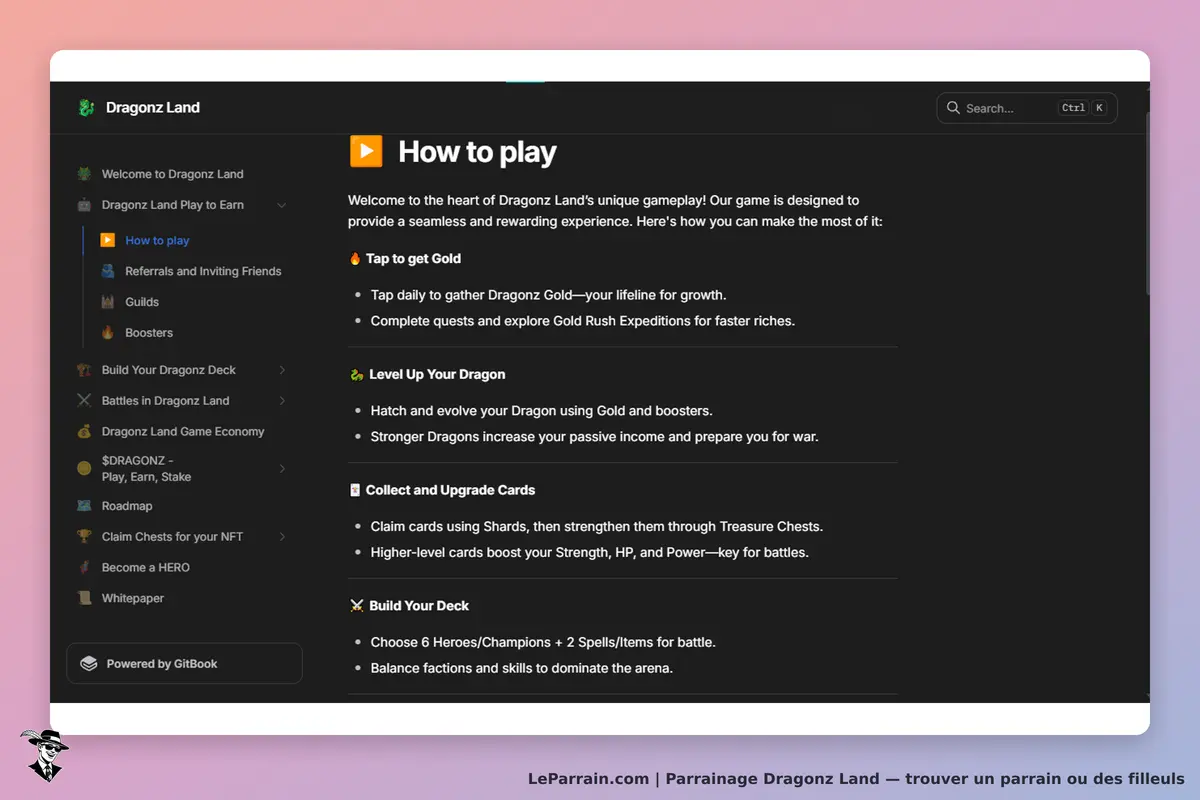Collapse the Dragonz Land Play to Earn chevron
Viewport: 1200px width, 800px height.
click(x=282, y=205)
